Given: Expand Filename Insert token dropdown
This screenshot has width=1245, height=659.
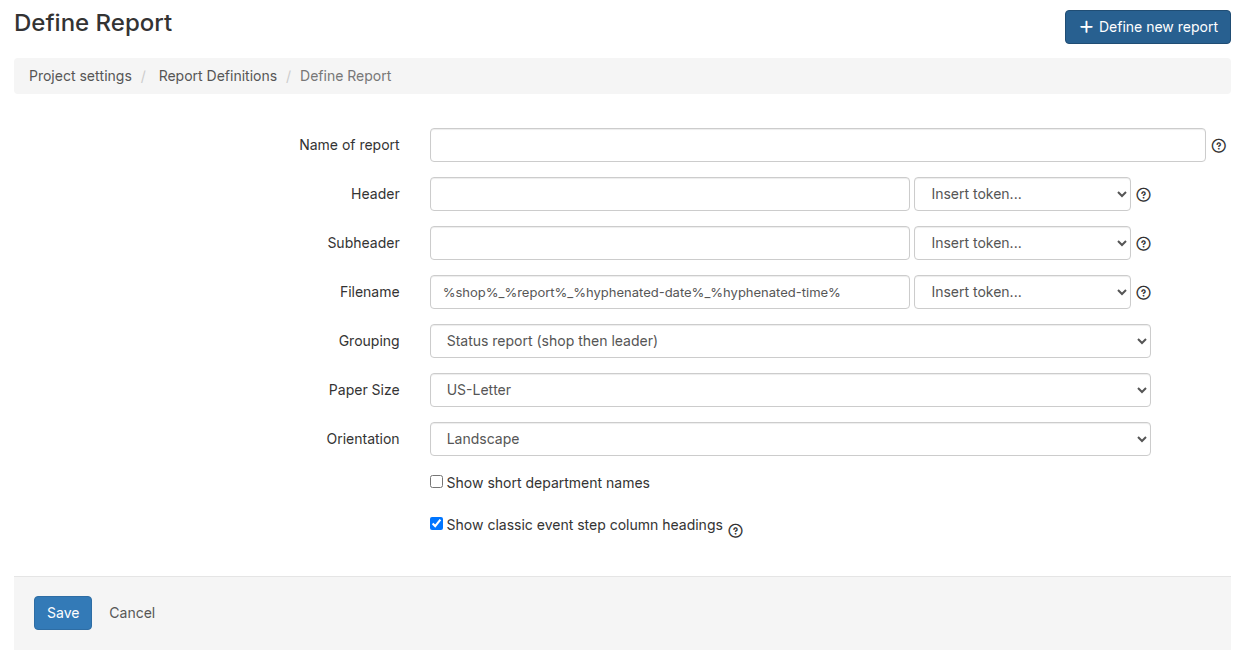Looking at the screenshot, I should pyautogui.click(x=1022, y=292).
